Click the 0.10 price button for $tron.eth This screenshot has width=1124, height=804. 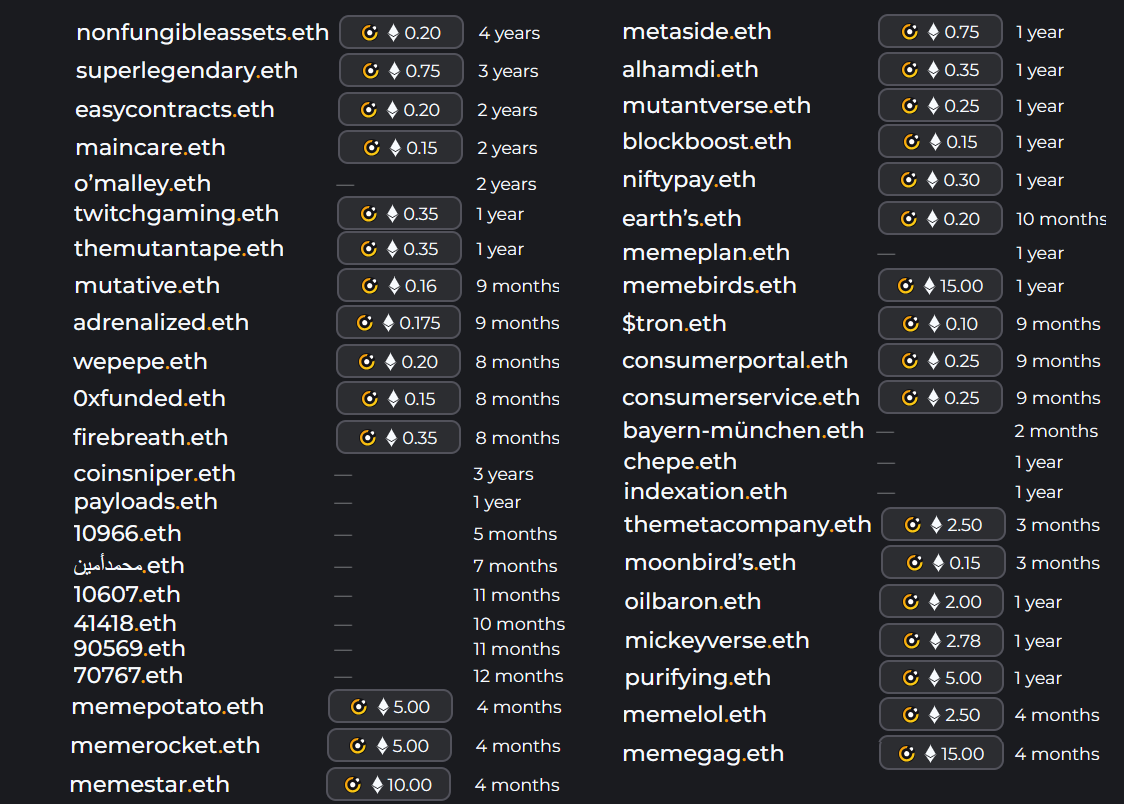(x=940, y=324)
